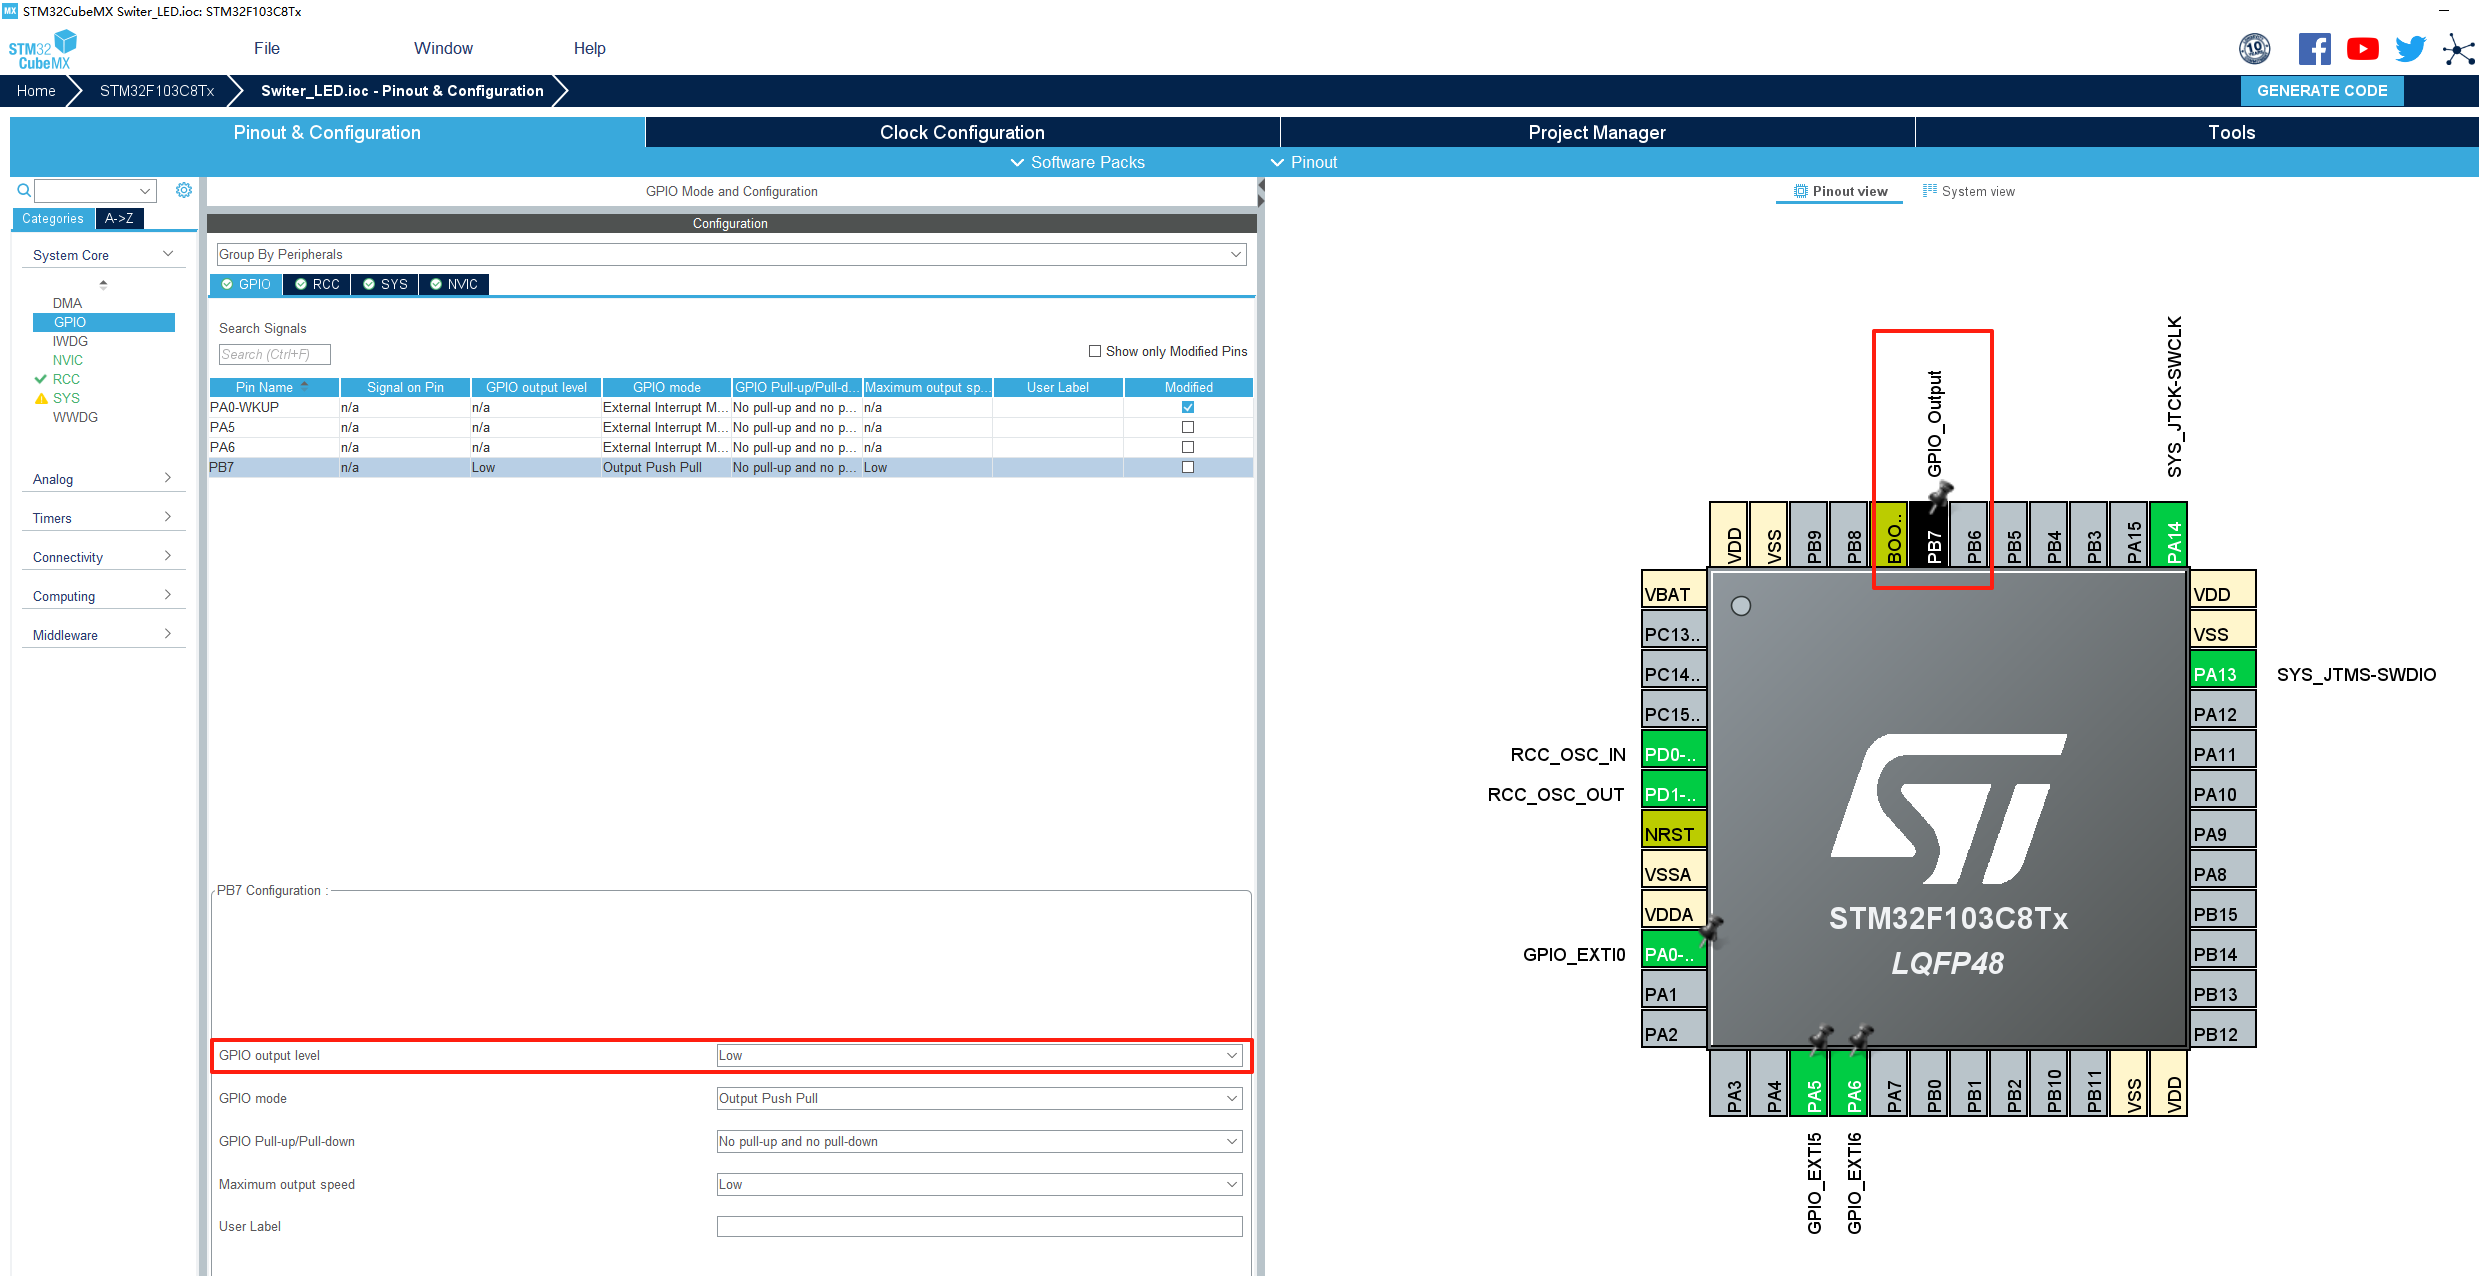Open the File menu
Viewport: 2479px width, 1276px height.
pos(266,48)
